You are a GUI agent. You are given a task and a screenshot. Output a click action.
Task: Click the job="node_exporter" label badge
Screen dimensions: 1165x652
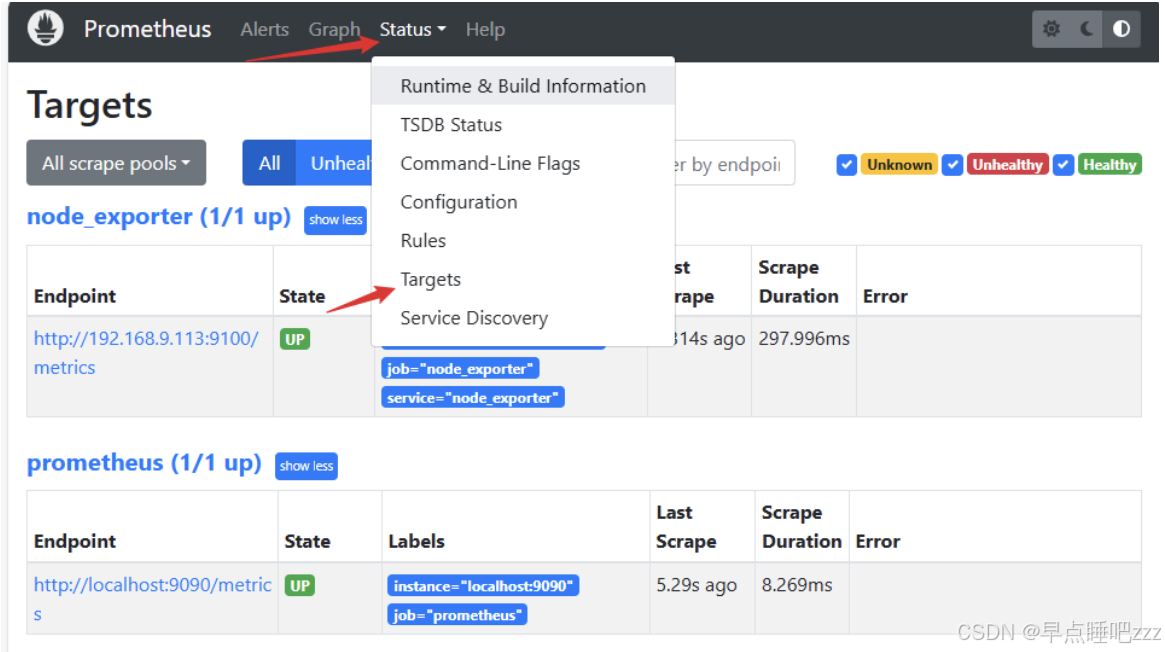pyautogui.click(x=460, y=368)
